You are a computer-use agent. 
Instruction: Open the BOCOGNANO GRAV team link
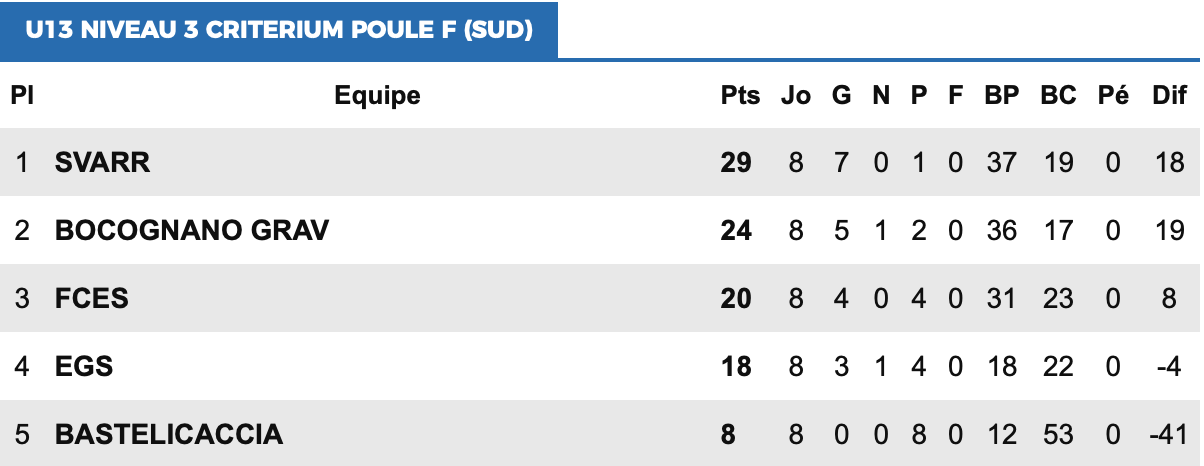[192, 231]
